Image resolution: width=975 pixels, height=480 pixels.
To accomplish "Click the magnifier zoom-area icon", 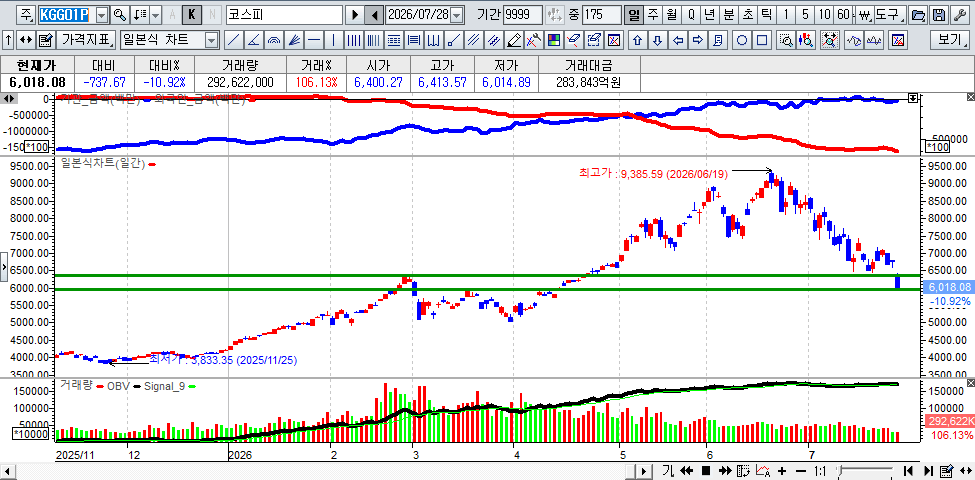I will click(x=786, y=41).
